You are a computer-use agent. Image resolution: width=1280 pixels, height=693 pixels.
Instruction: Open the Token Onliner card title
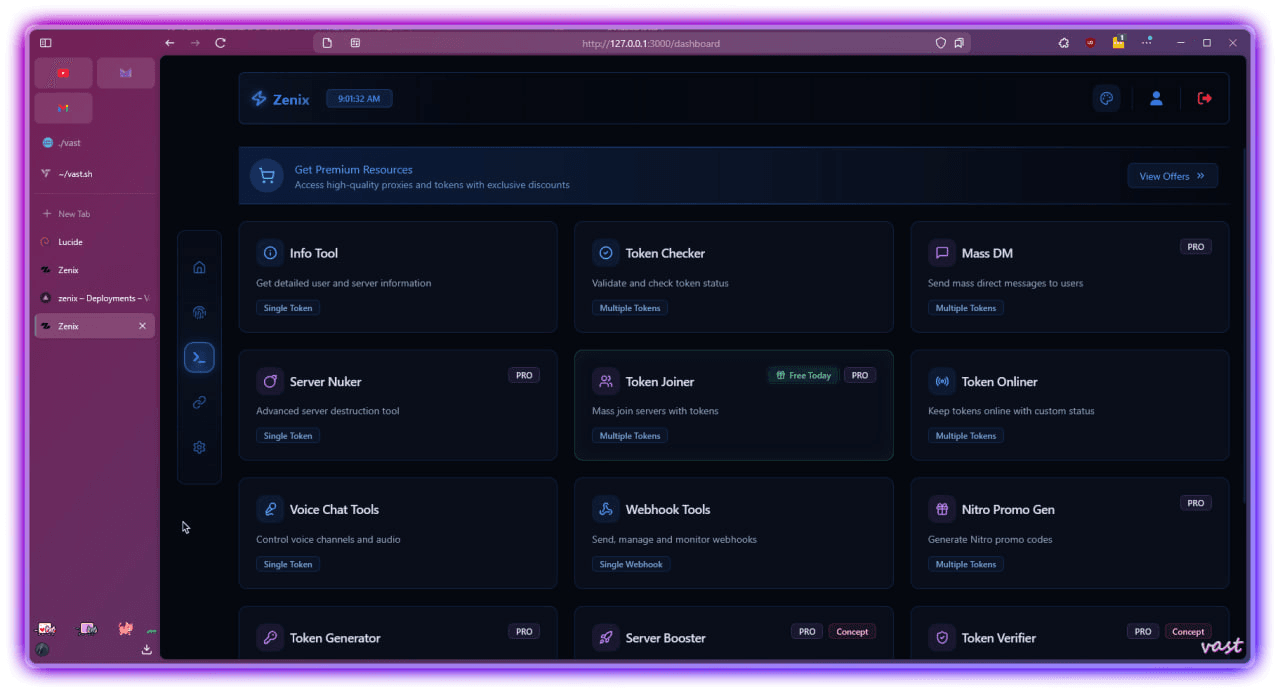tap(999, 382)
